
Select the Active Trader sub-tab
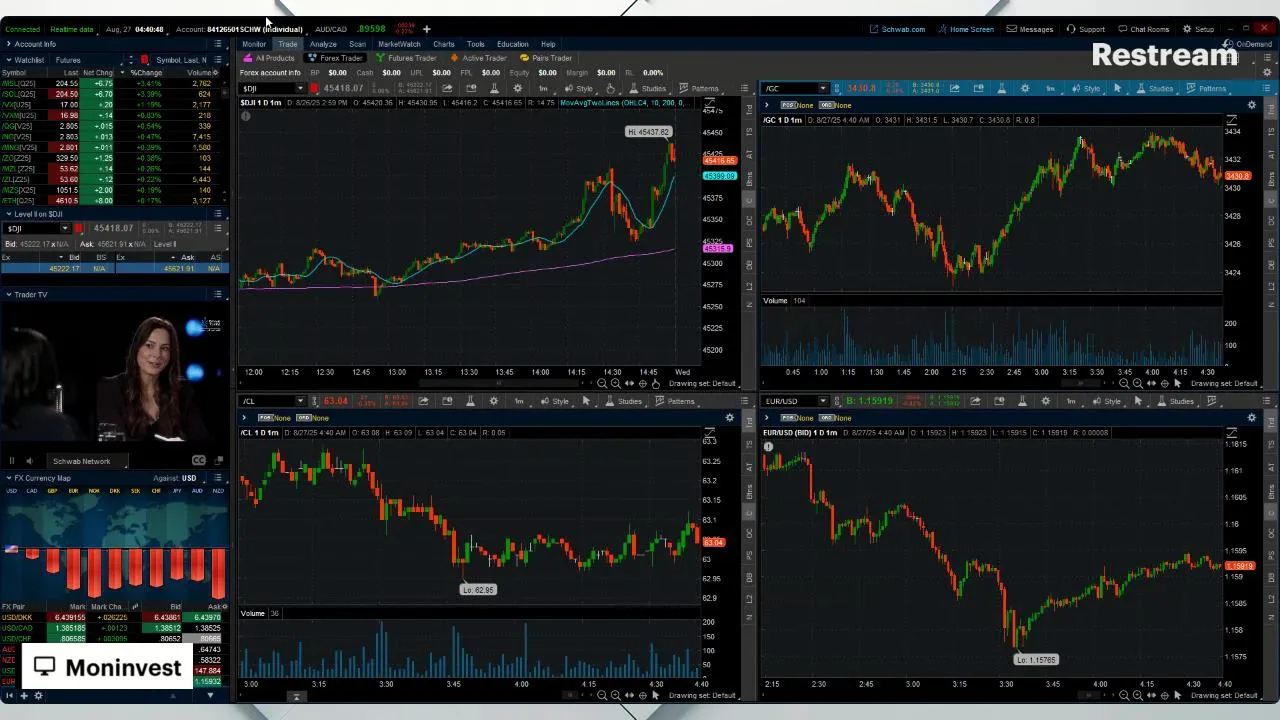(x=478, y=58)
